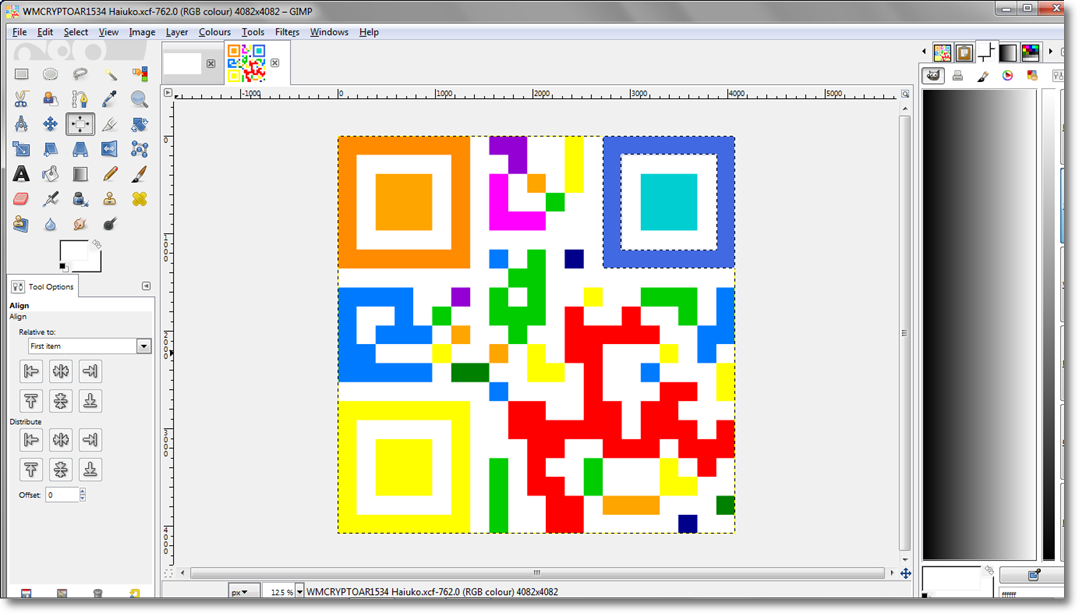1080x615 pixels.
Task: Click right dock tab-scroll left arrow
Action: click(x=924, y=52)
